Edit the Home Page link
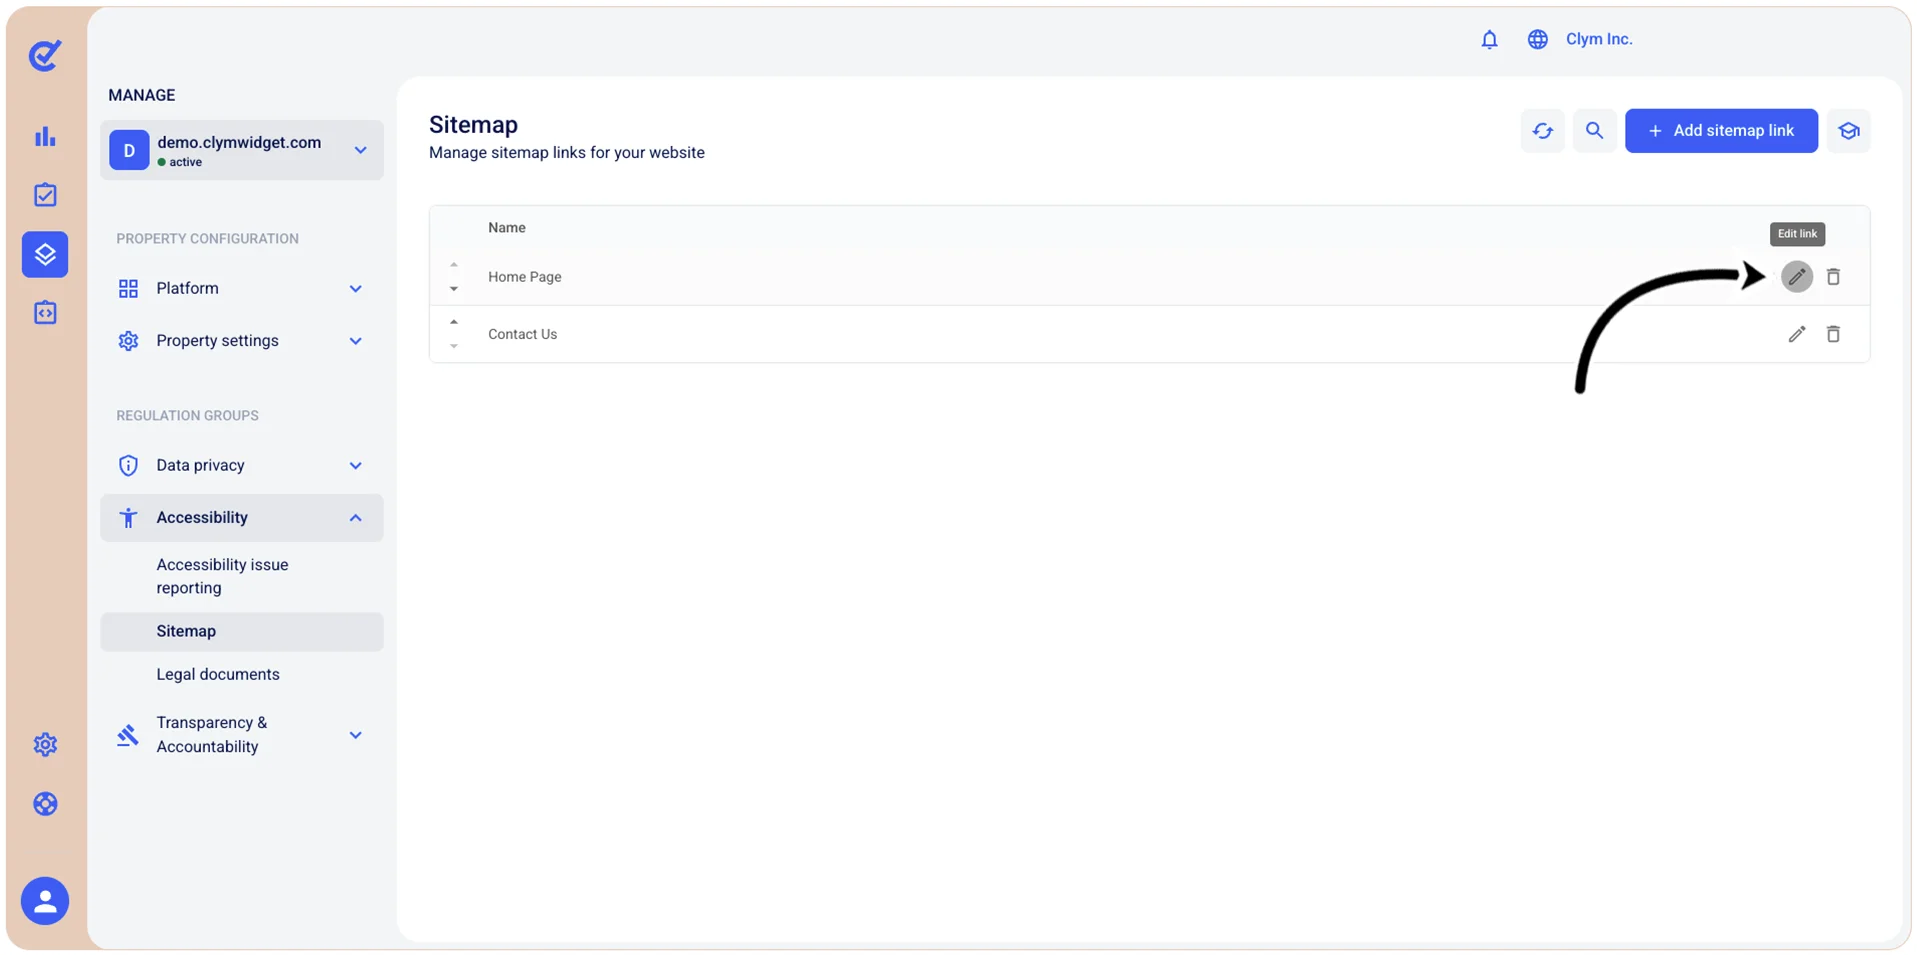This screenshot has width=1917, height=955. pyautogui.click(x=1796, y=277)
